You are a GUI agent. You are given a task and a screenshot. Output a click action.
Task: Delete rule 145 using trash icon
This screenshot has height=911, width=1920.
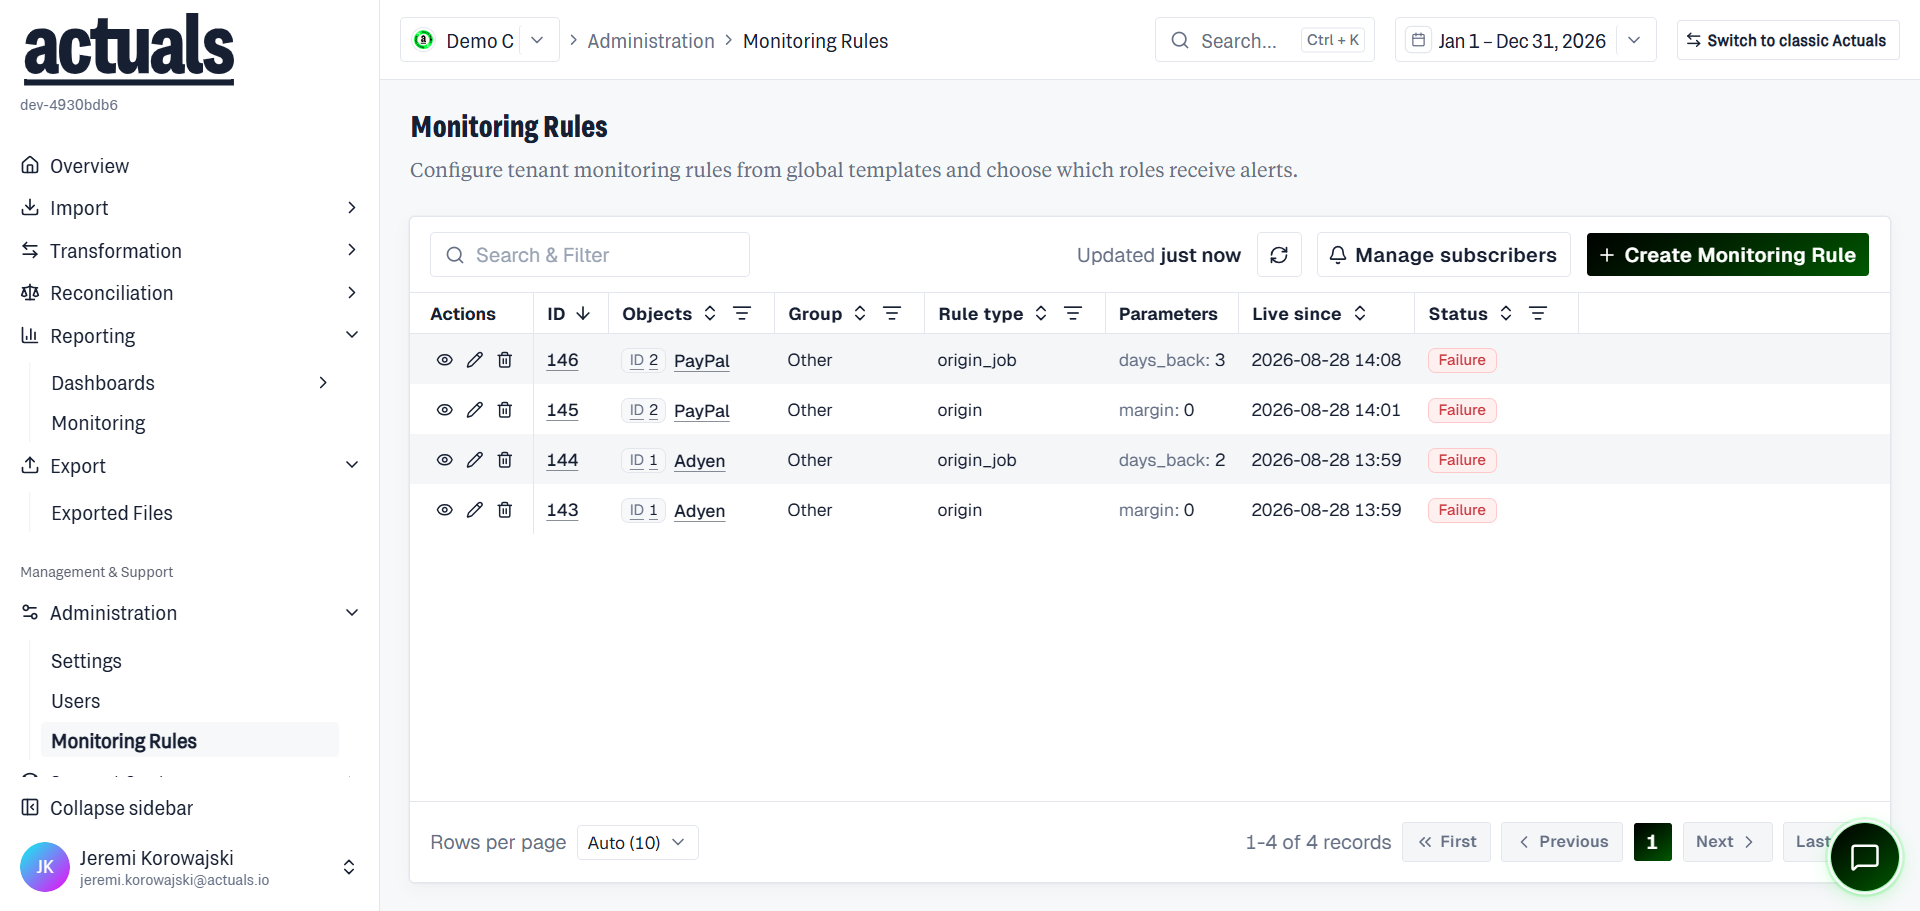click(x=505, y=410)
